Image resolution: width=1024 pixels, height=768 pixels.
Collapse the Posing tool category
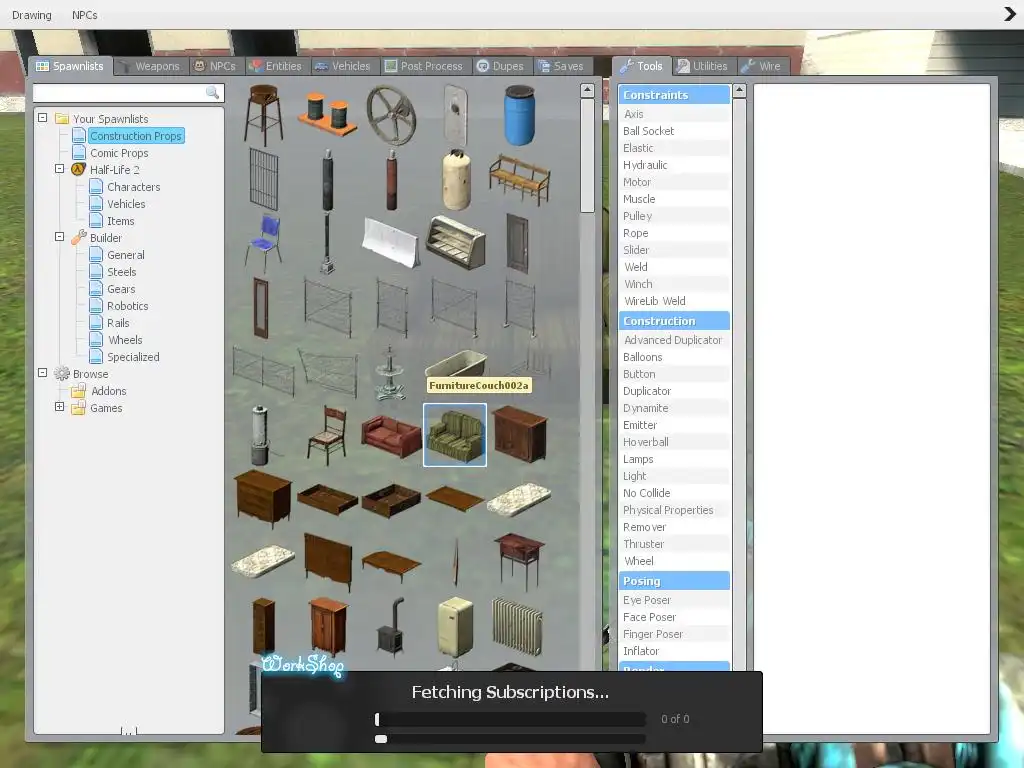click(674, 581)
